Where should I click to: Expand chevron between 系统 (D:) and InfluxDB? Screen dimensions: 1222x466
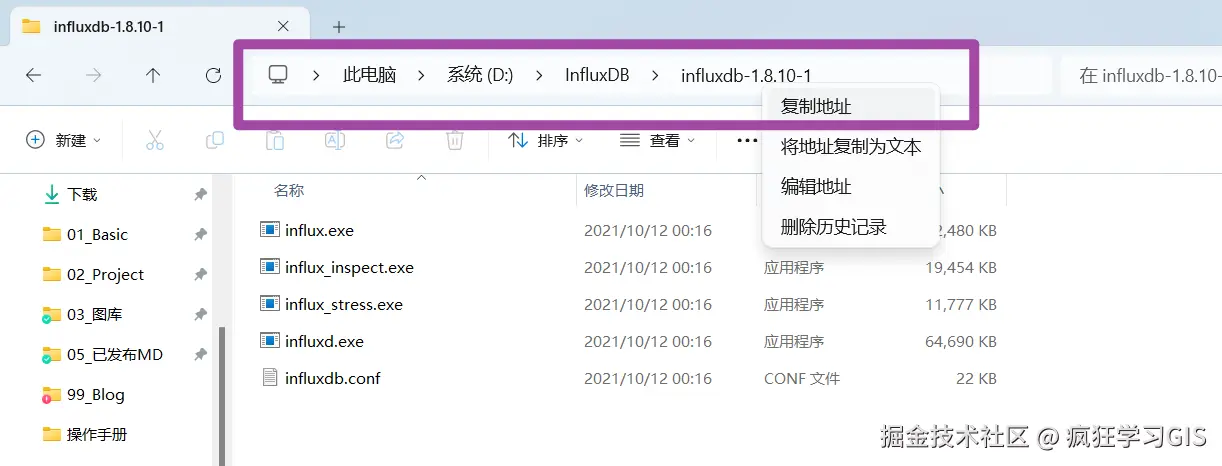(539, 75)
